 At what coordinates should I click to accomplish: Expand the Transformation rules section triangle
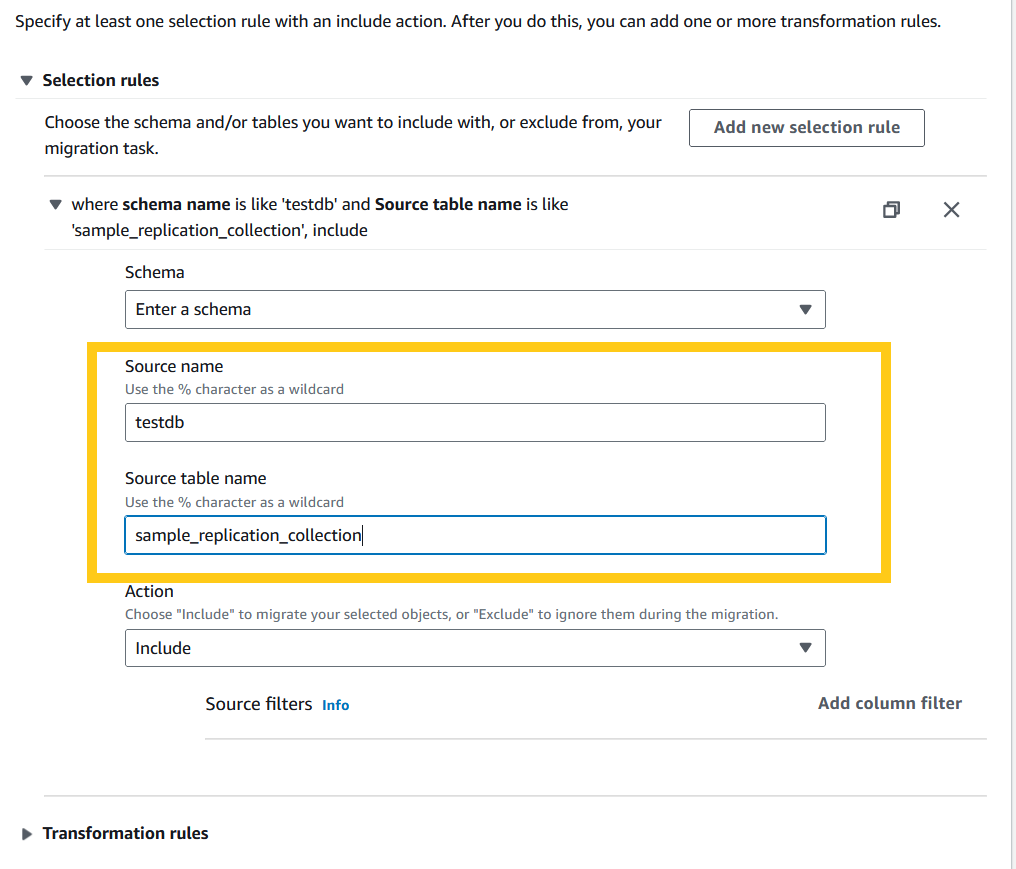pos(27,834)
